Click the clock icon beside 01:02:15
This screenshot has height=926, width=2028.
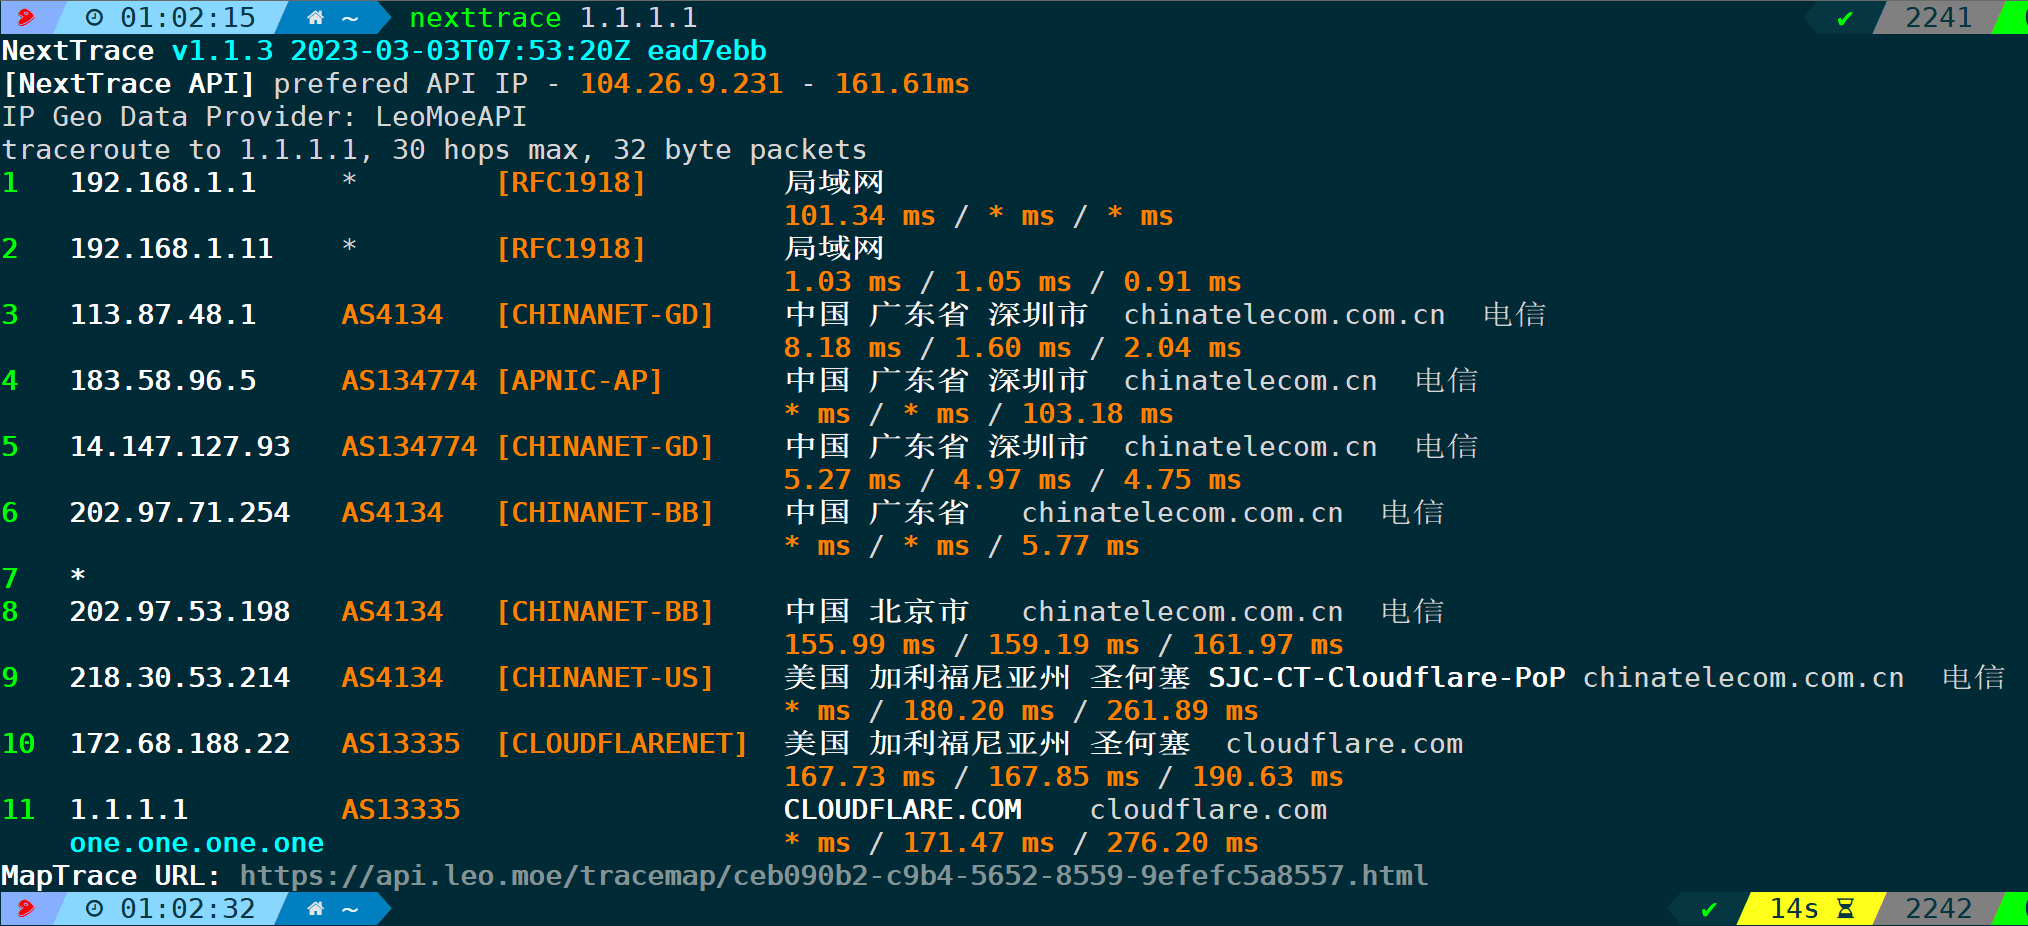(95, 17)
